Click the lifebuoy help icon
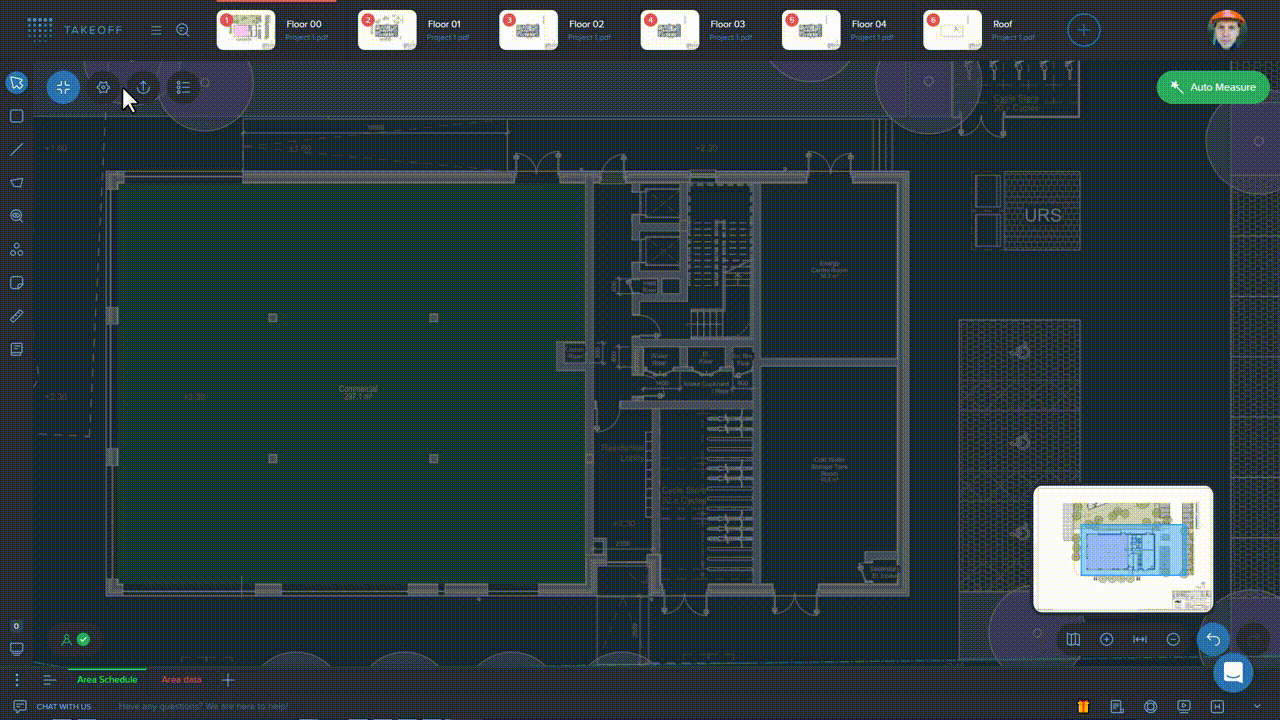1280x720 pixels. [x=1150, y=706]
